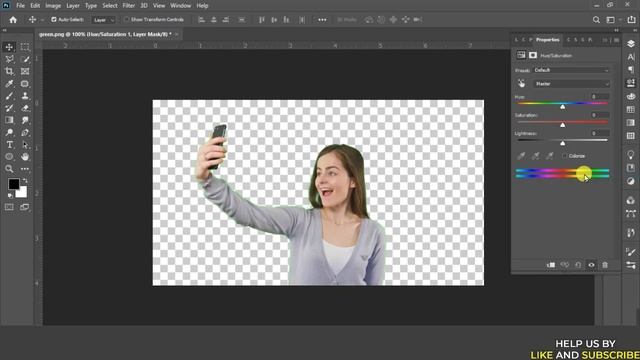Image resolution: width=640 pixels, height=360 pixels.
Task: Close the green.png document tab
Action: (177, 34)
